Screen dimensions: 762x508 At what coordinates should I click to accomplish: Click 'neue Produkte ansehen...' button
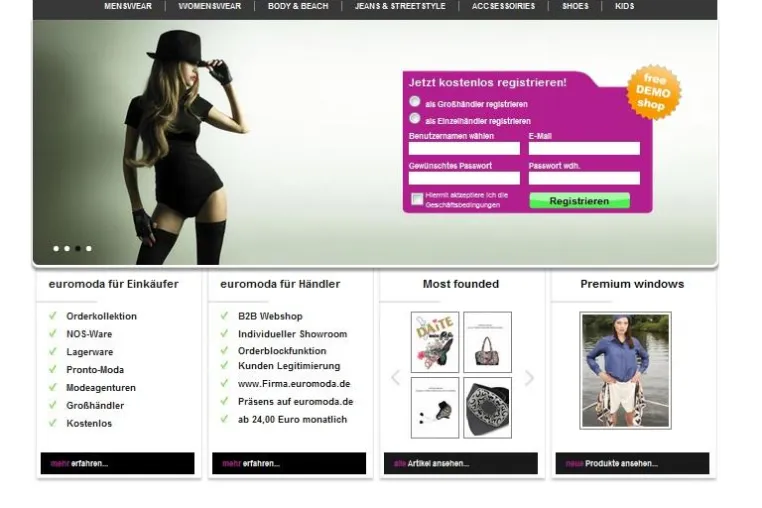tap(632, 463)
